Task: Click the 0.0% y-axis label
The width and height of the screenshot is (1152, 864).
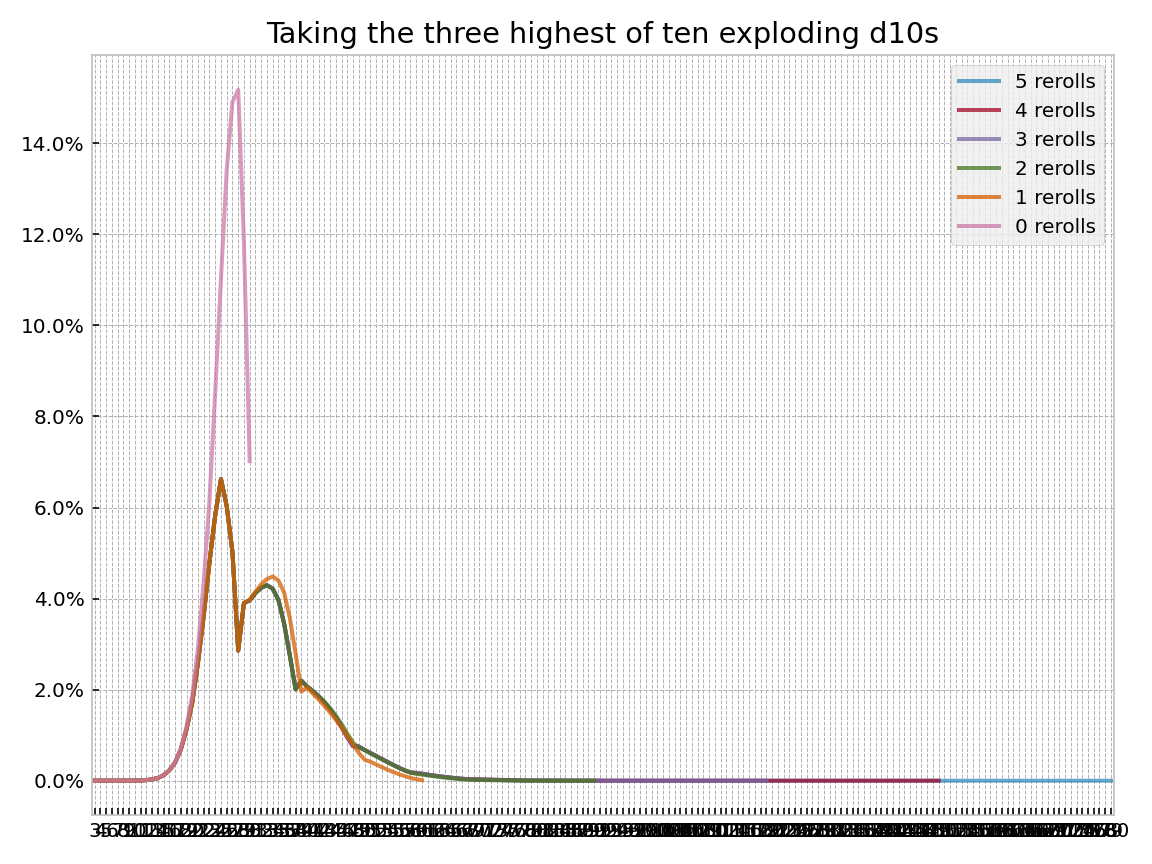Action: click(x=57, y=782)
